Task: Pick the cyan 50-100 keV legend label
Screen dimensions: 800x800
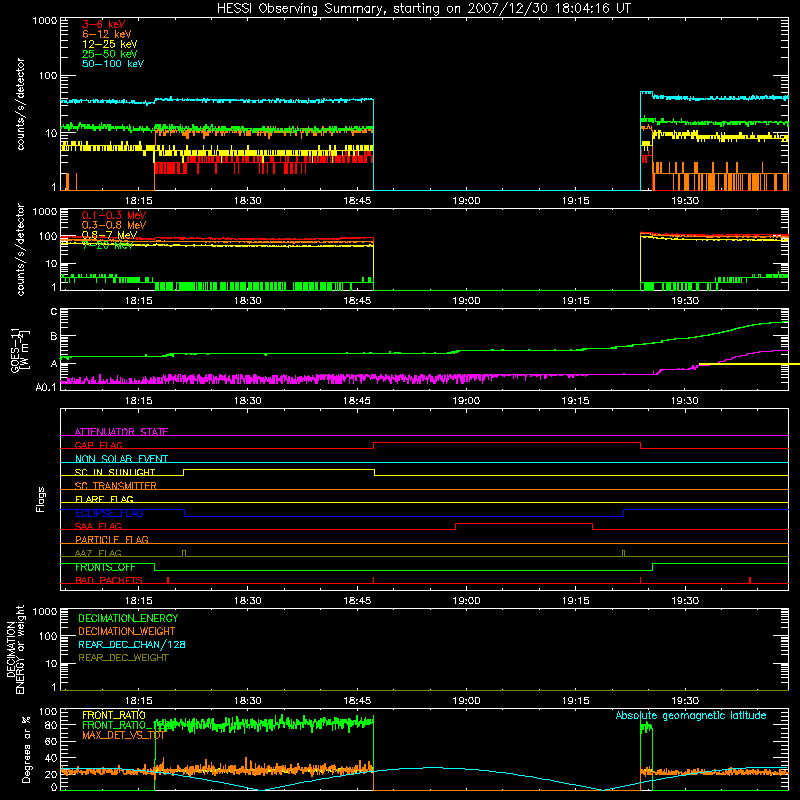Action: tap(112, 64)
